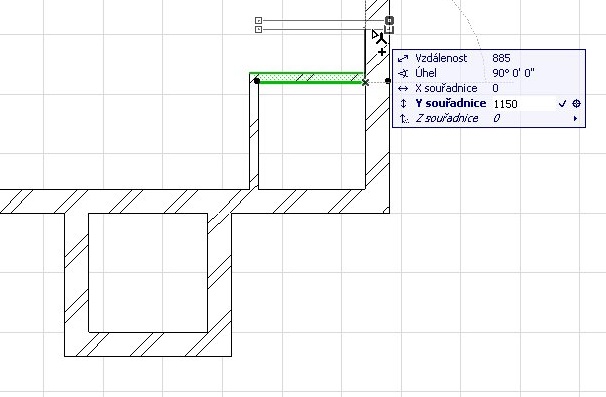606x397 pixels.
Task: Accept the Y coordinate with the checkmark
Action: click(563, 104)
